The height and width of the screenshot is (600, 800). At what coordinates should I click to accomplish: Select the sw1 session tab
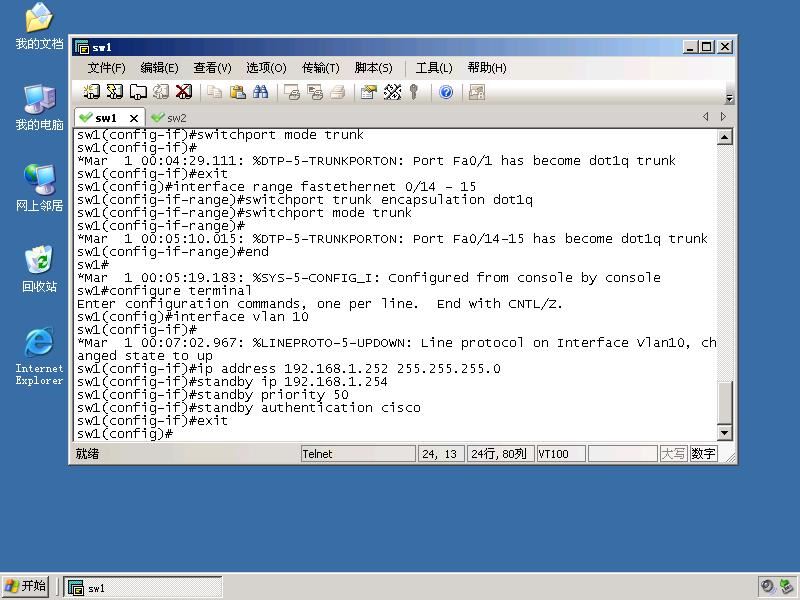pyautogui.click(x=106, y=118)
